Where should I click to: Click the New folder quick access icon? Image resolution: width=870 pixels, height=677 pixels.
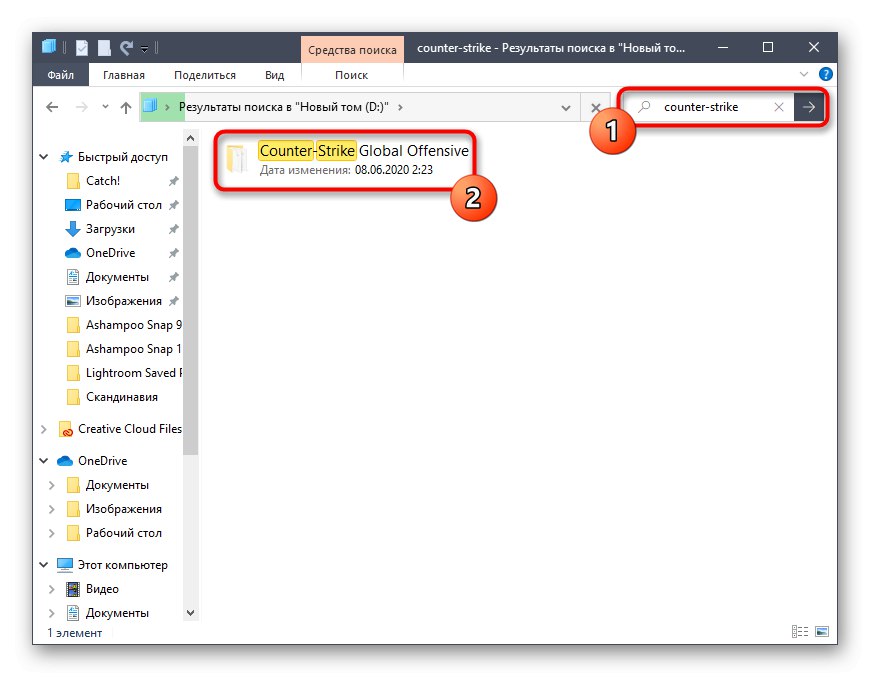[x=104, y=48]
